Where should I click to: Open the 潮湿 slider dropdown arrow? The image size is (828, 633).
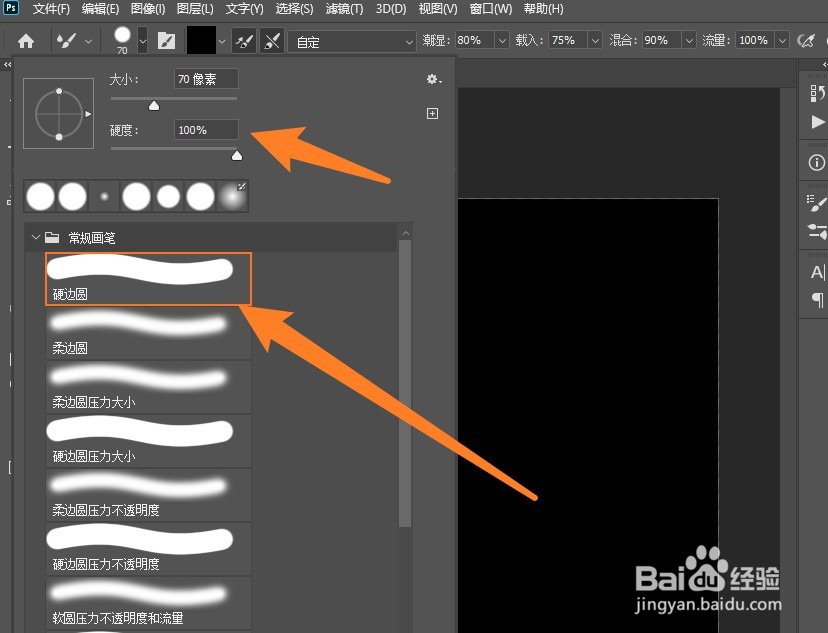tap(502, 40)
